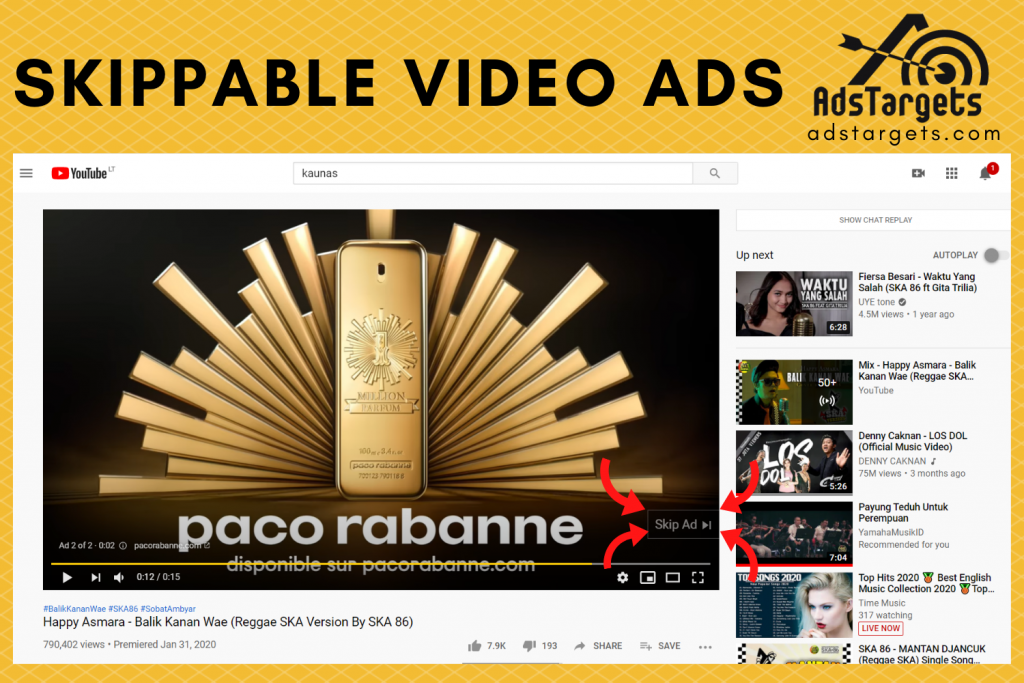Image resolution: width=1024 pixels, height=683 pixels.
Task: Open the #BalikKananWae hashtag
Action: click(74, 609)
